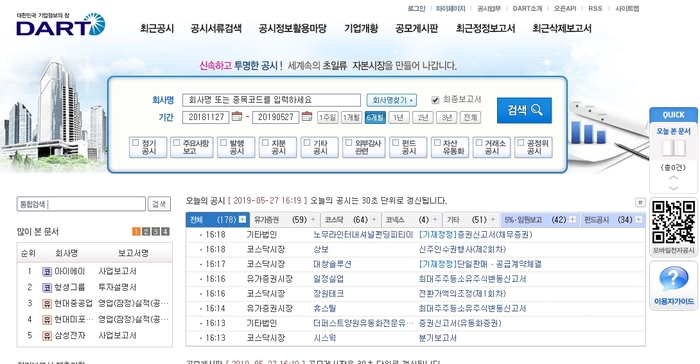Switch to the 5%·임원보고 tab
This screenshot has height=364, width=700.
click(535, 220)
